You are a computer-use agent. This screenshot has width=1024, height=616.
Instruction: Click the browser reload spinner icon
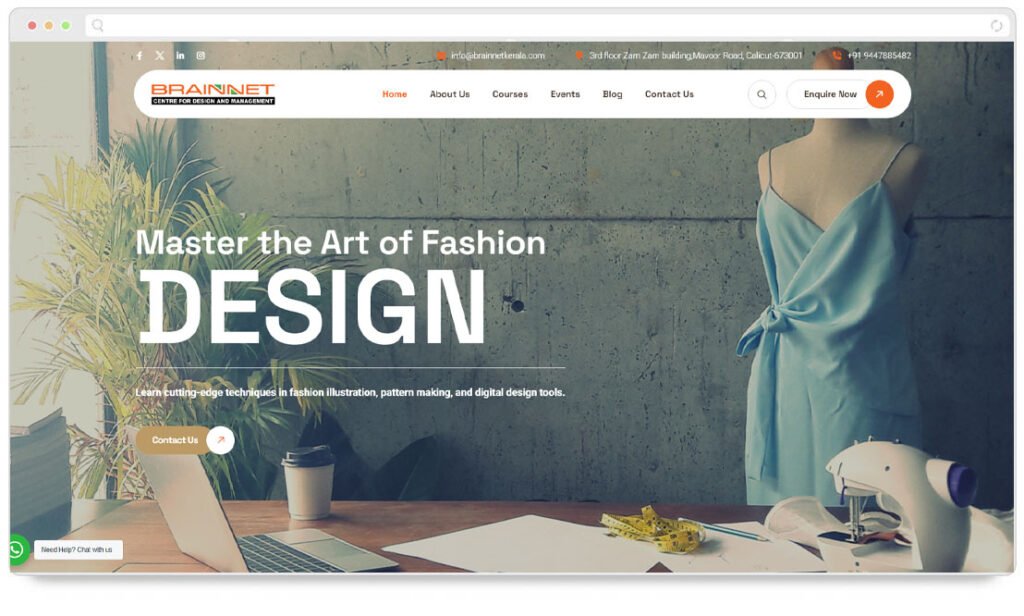996,25
